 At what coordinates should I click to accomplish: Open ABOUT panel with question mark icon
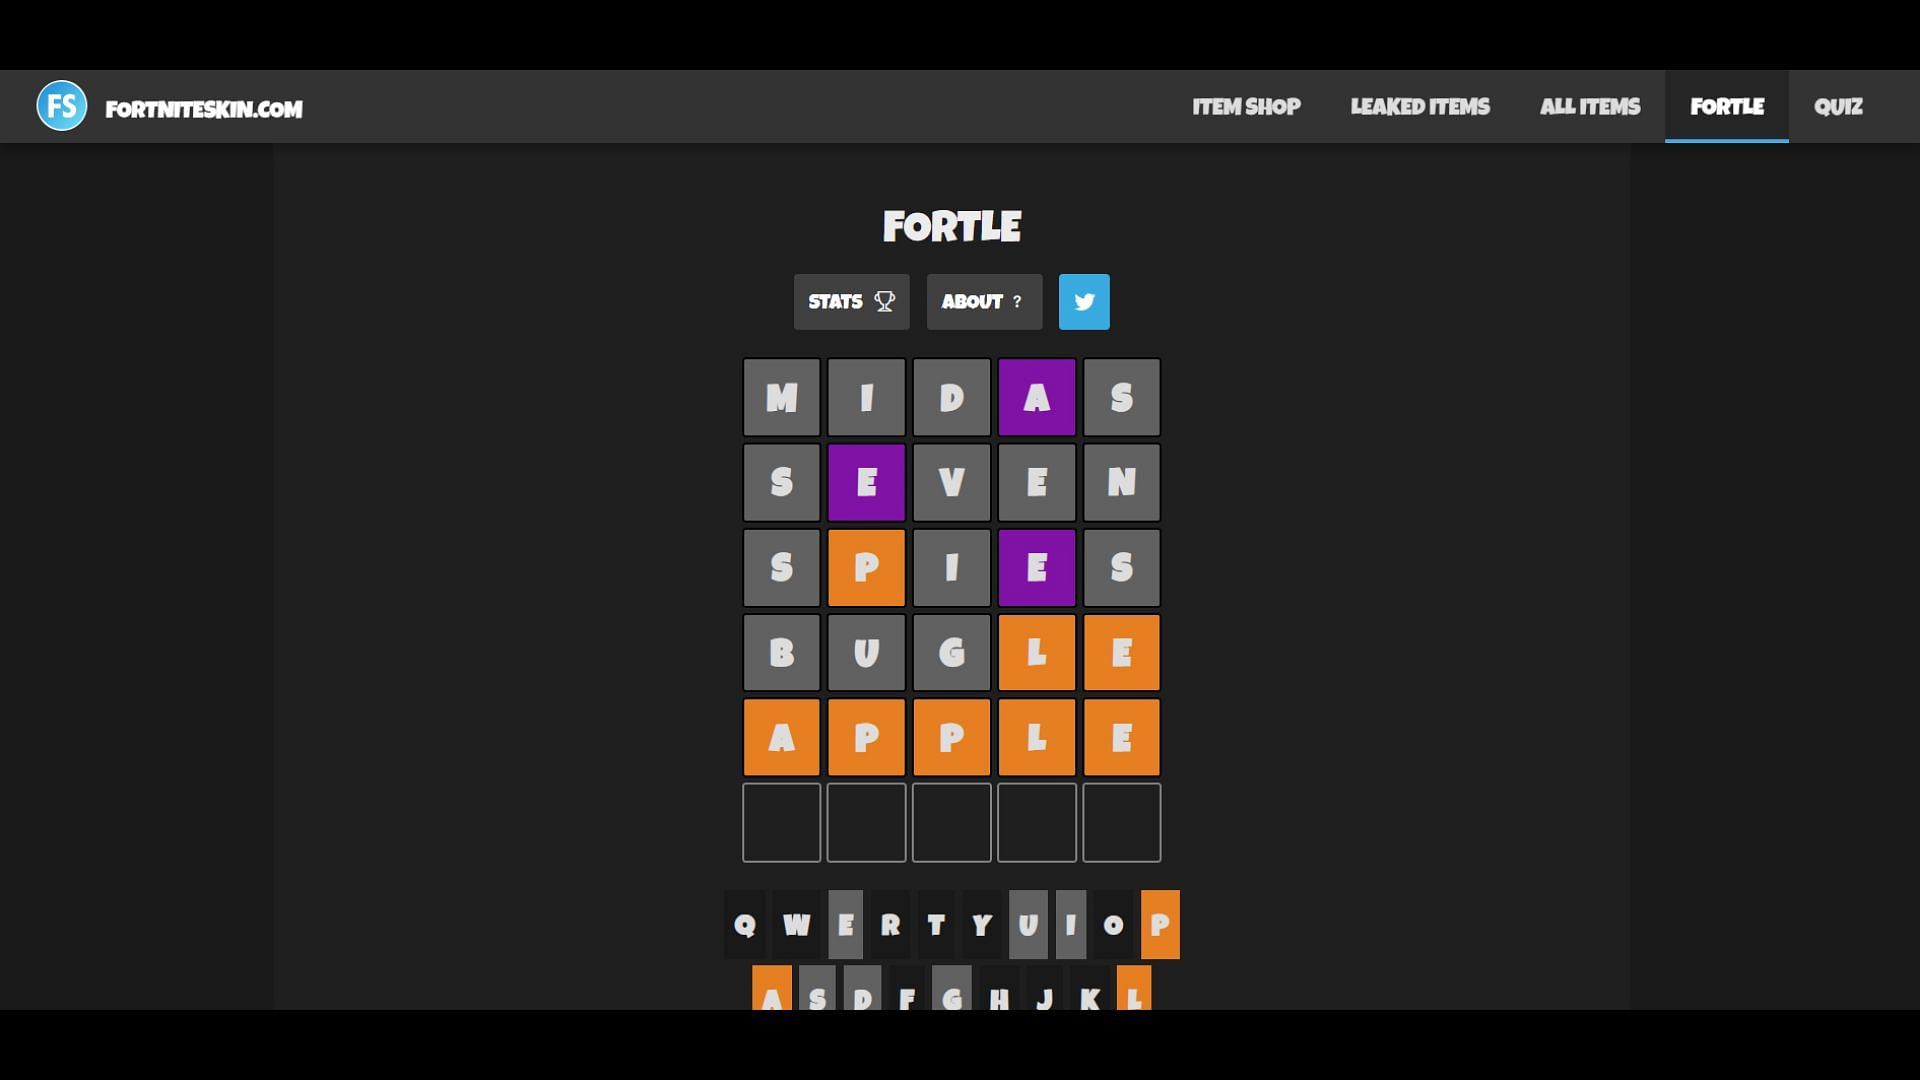click(984, 301)
